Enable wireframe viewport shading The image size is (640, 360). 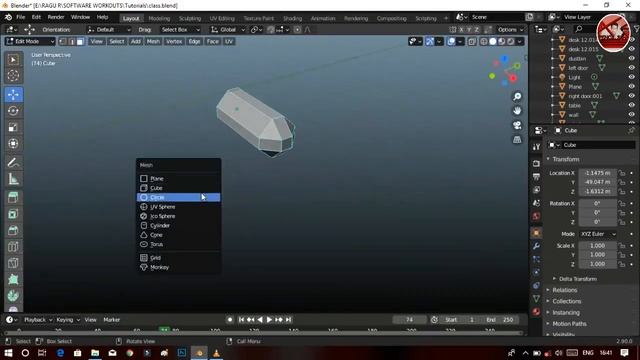(484, 42)
